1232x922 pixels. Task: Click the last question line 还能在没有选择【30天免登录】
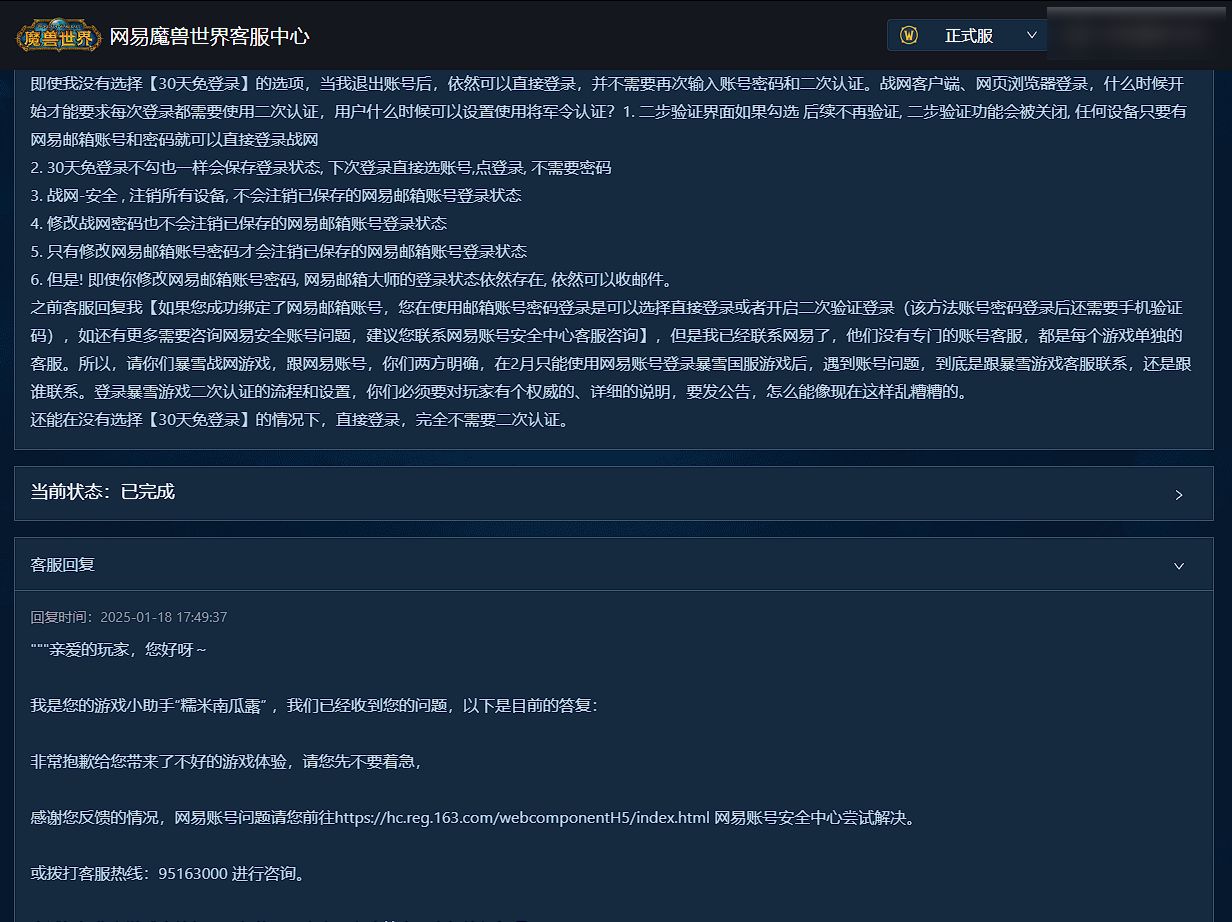(301, 420)
